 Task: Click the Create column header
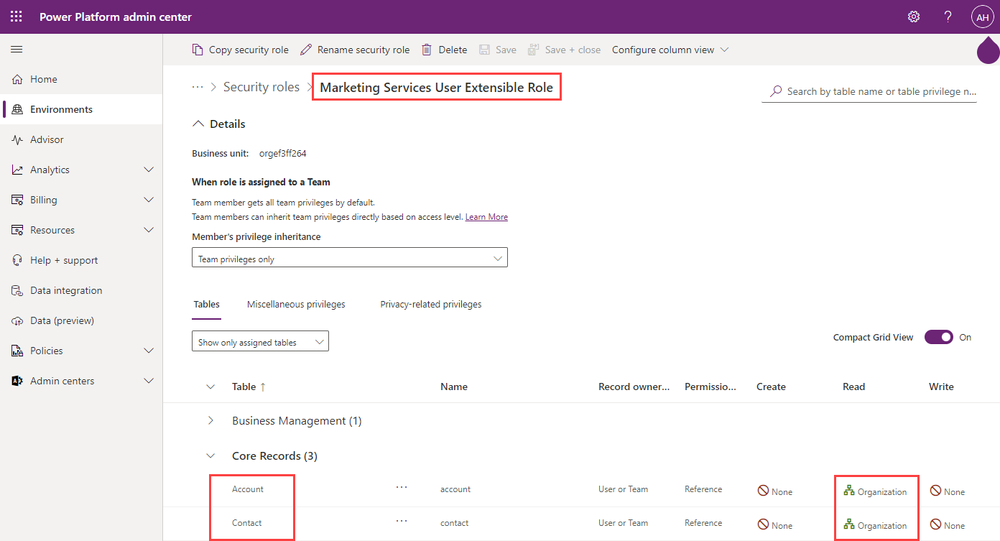[x=770, y=387]
